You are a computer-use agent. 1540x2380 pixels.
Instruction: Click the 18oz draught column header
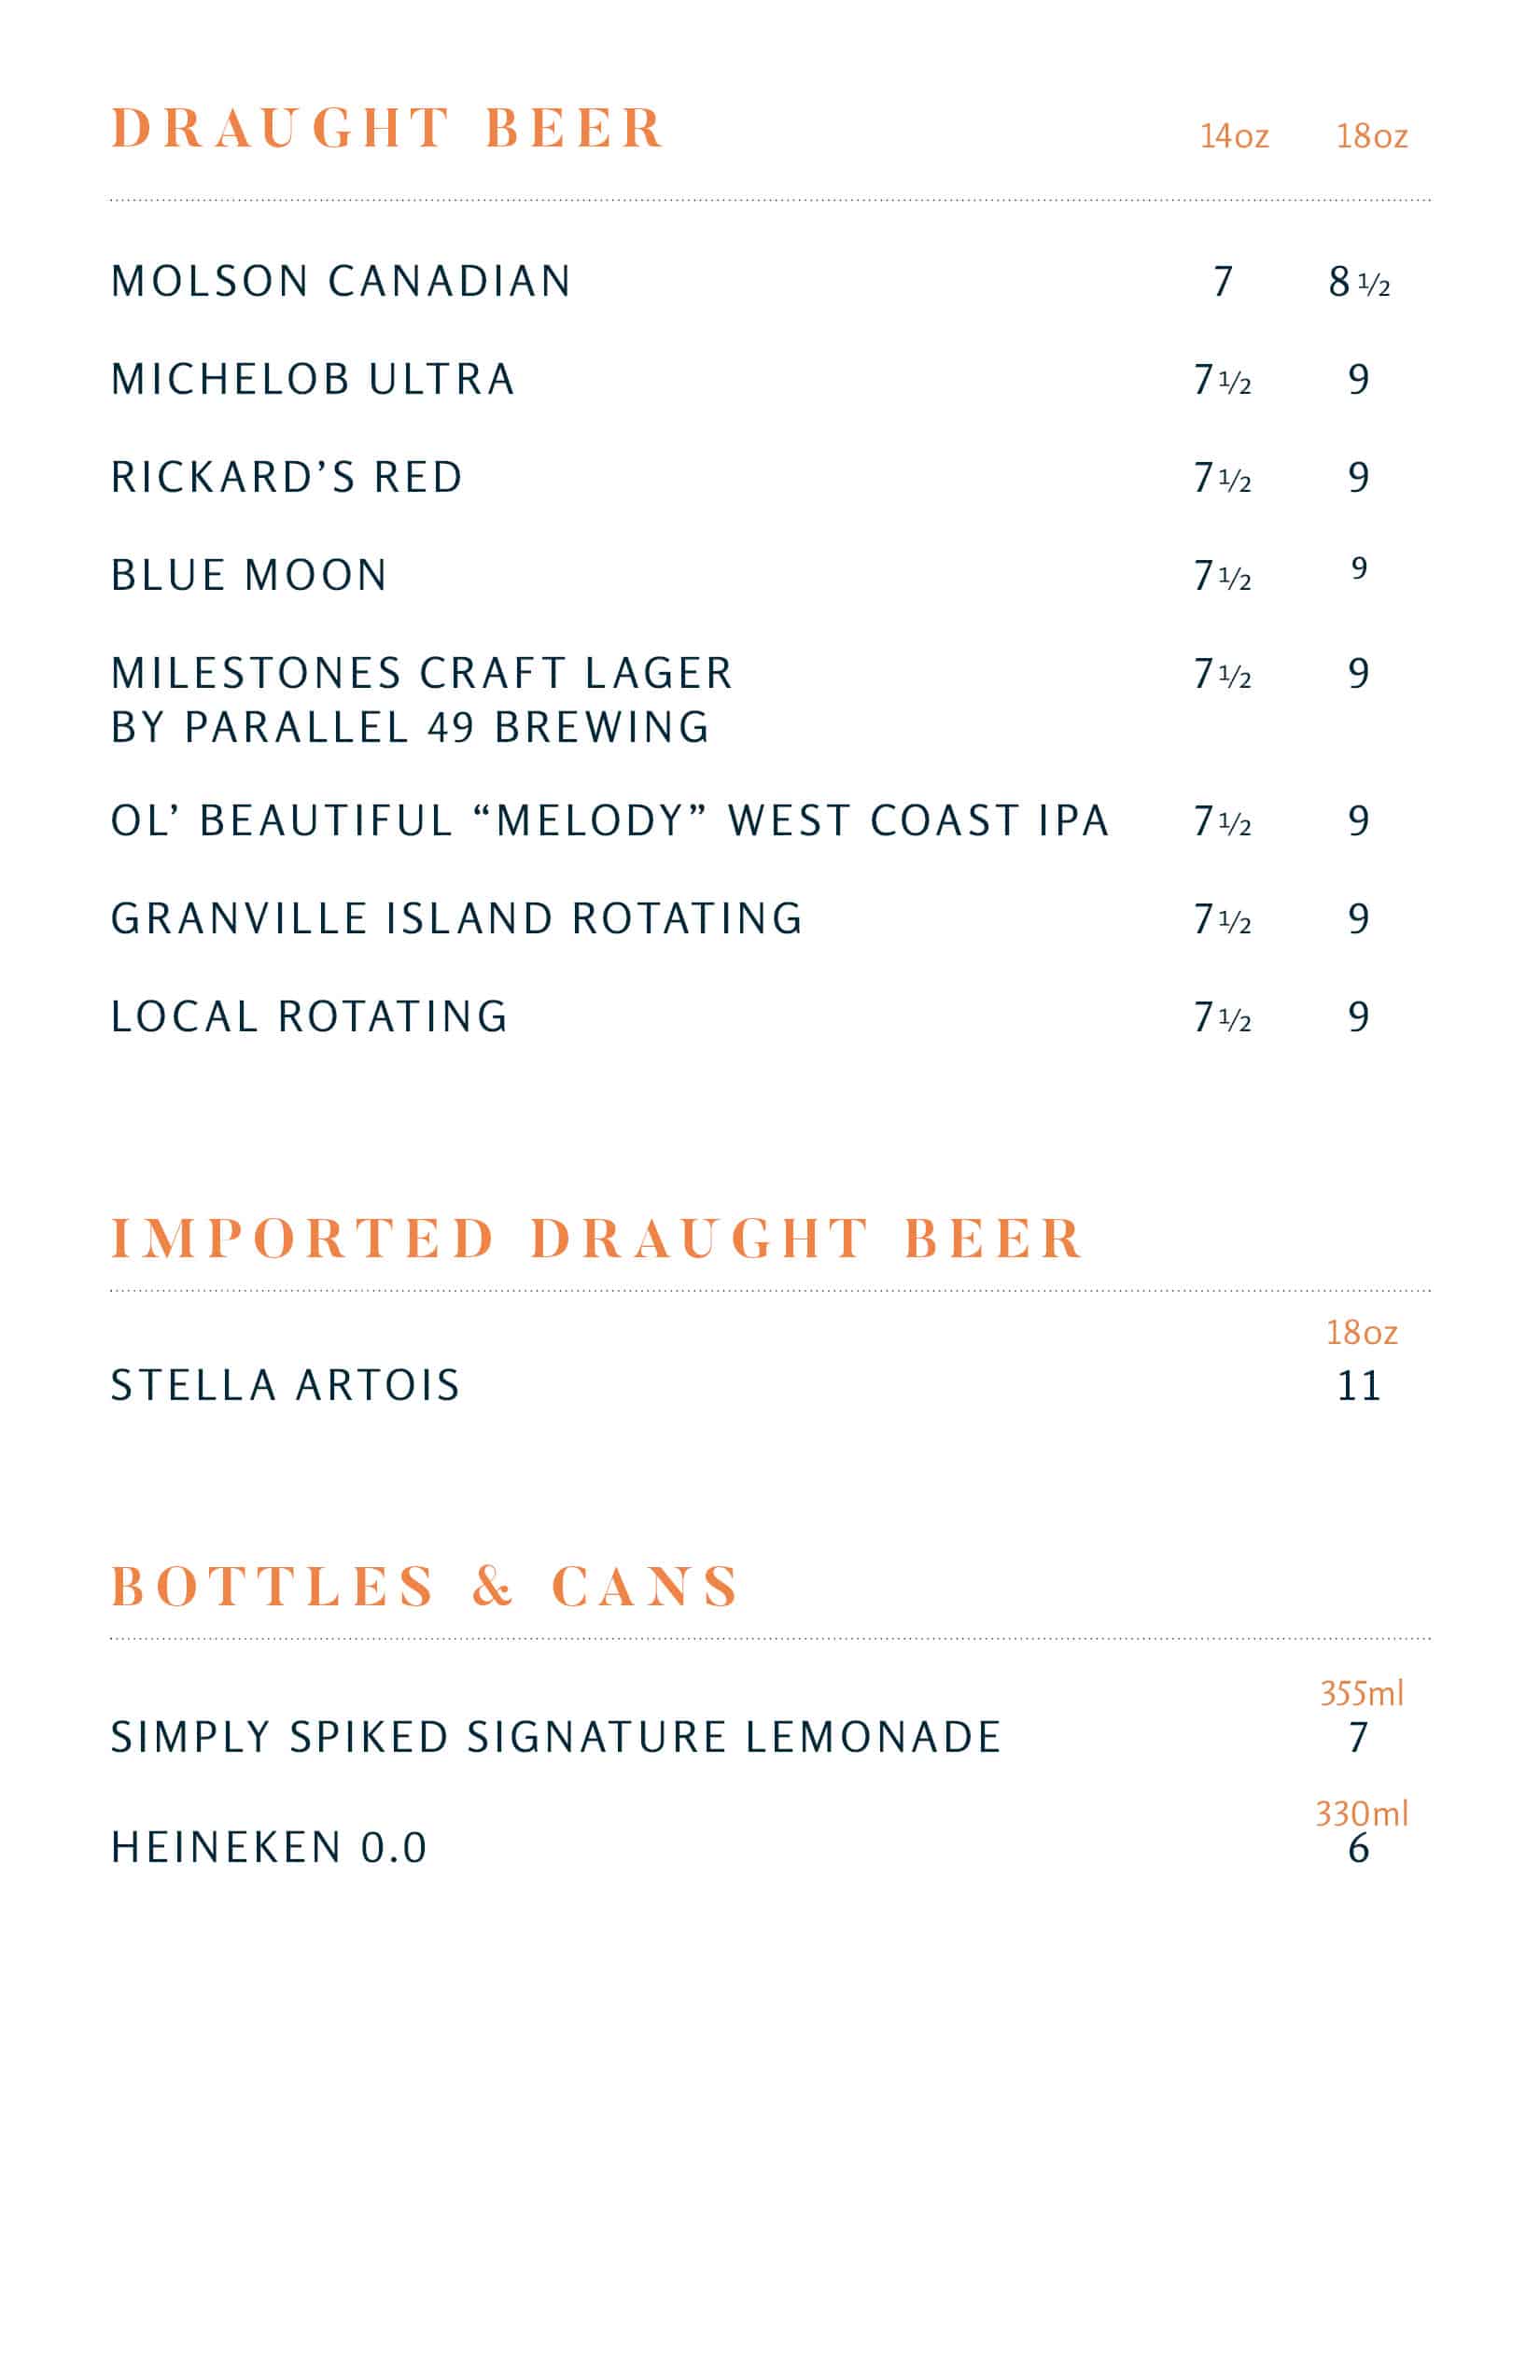1372,136
